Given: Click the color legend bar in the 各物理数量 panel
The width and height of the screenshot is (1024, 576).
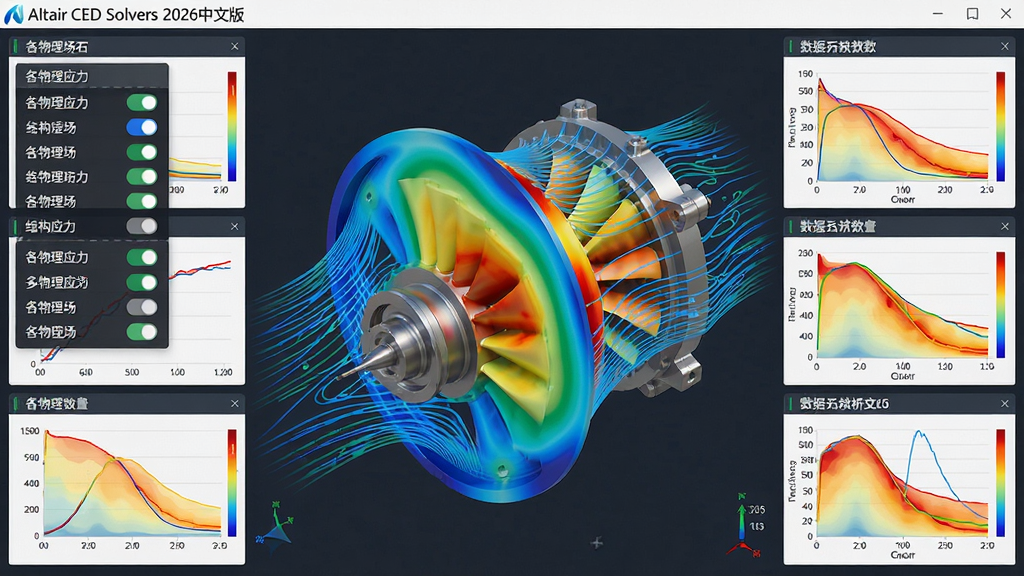Looking at the screenshot, I should click(232, 482).
